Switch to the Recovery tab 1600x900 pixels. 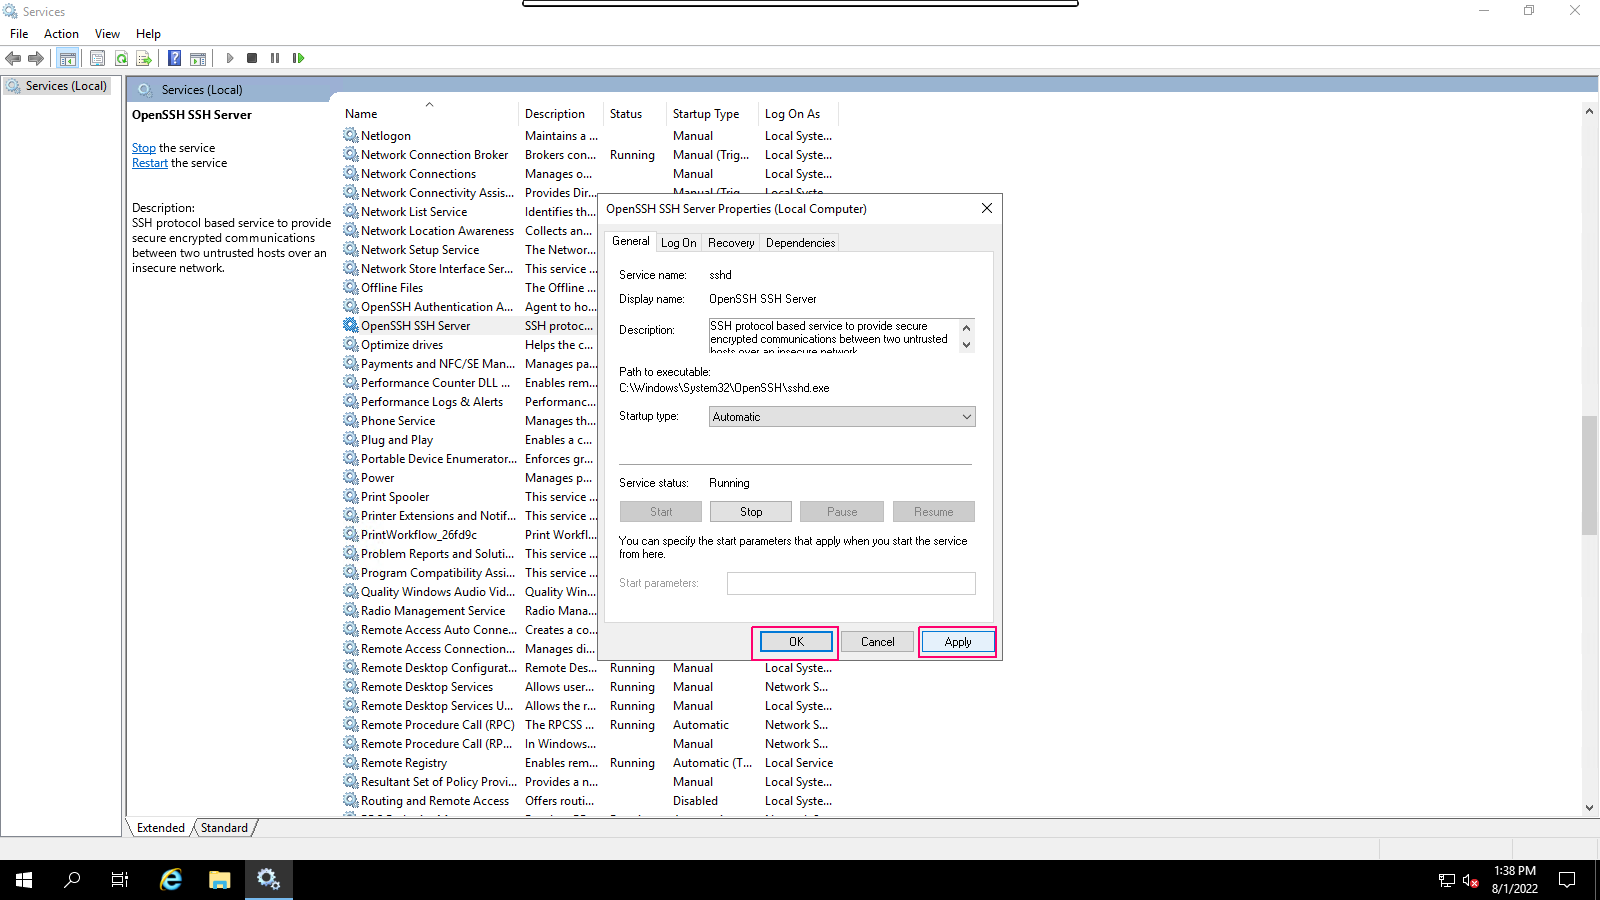click(731, 243)
